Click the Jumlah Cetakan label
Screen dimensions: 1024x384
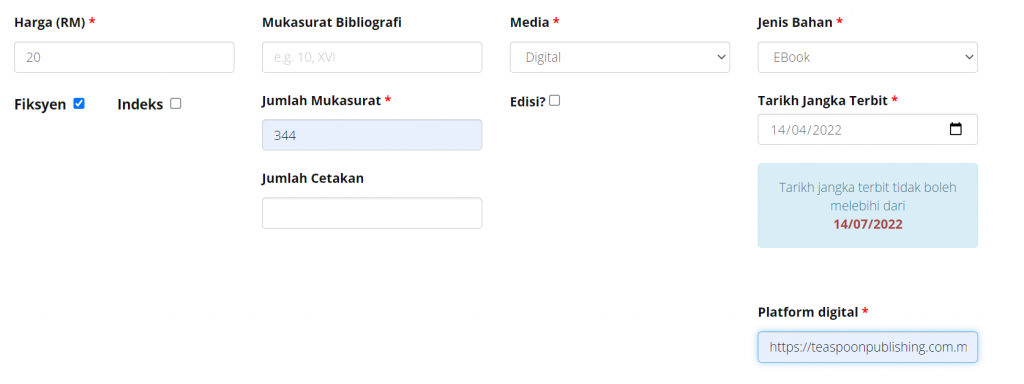coord(313,178)
